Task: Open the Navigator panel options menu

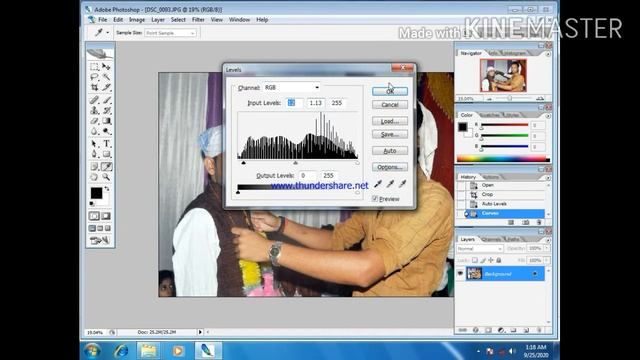Action: (548, 54)
